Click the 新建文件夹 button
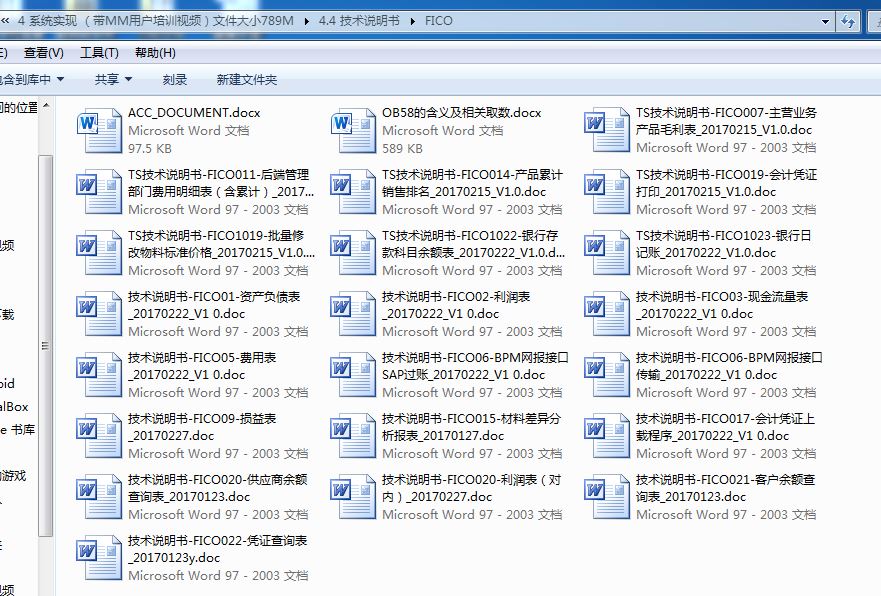 tap(247, 79)
